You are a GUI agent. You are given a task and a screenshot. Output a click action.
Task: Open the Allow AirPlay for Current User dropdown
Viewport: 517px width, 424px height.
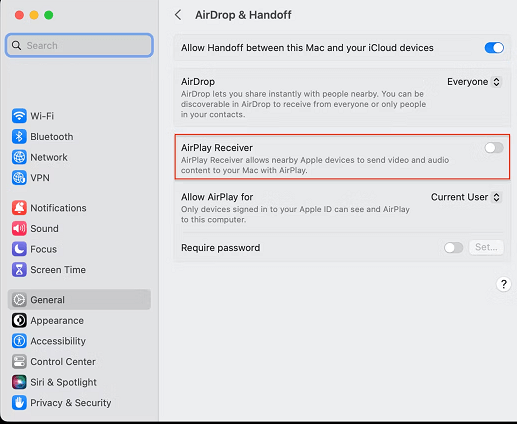466,197
